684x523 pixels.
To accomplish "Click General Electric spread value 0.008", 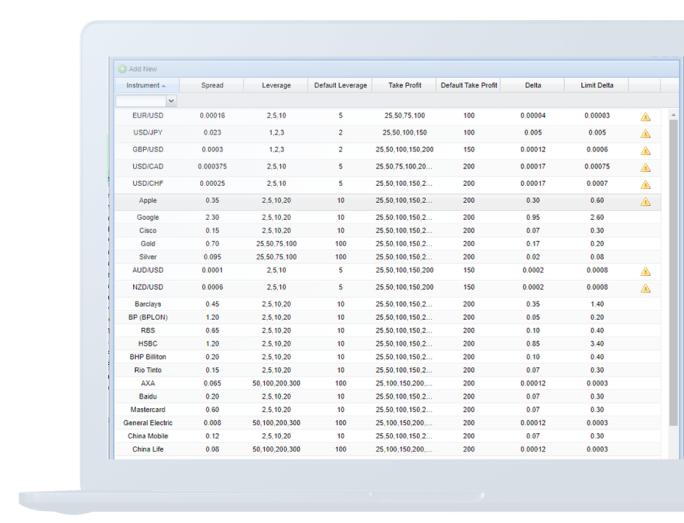I will coord(212,423).
